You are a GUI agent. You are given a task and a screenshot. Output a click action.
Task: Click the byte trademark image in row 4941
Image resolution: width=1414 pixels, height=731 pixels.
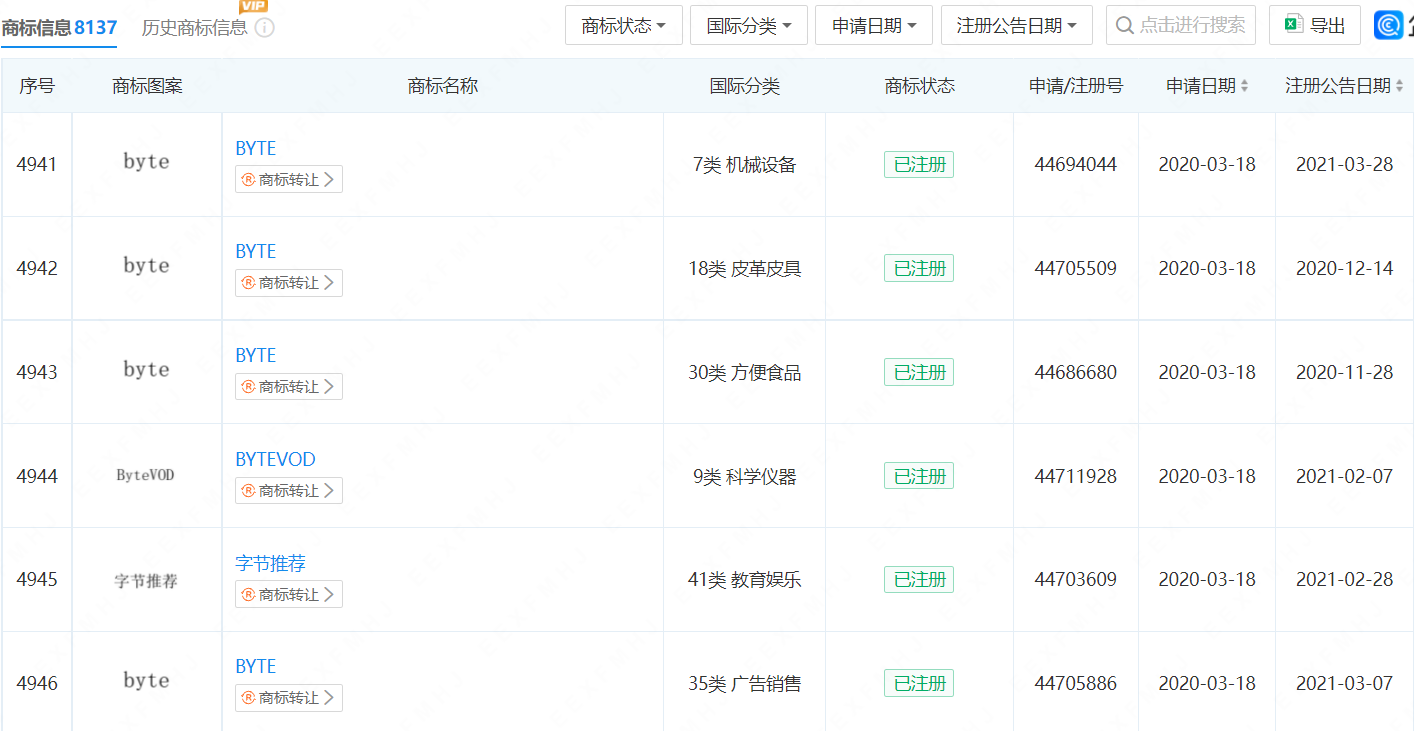point(146,162)
